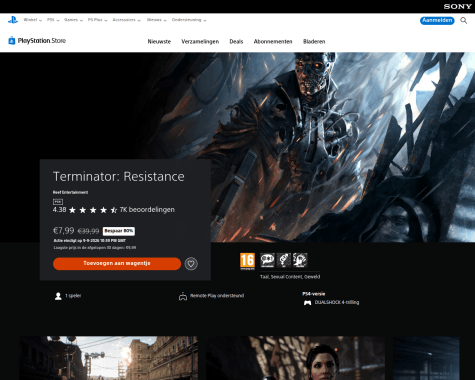475x380 pixels.
Task: Open the 7K beoordelingen ratings link
Action: tap(147, 210)
